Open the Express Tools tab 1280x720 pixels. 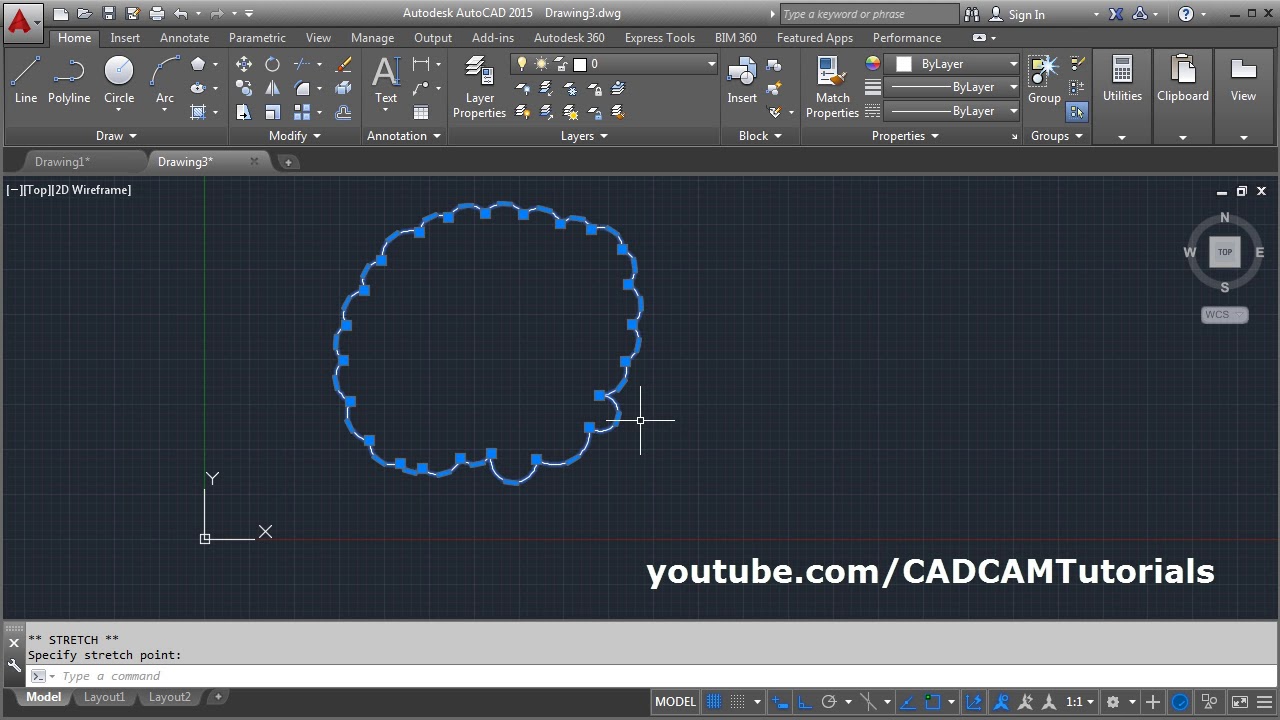pos(660,38)
